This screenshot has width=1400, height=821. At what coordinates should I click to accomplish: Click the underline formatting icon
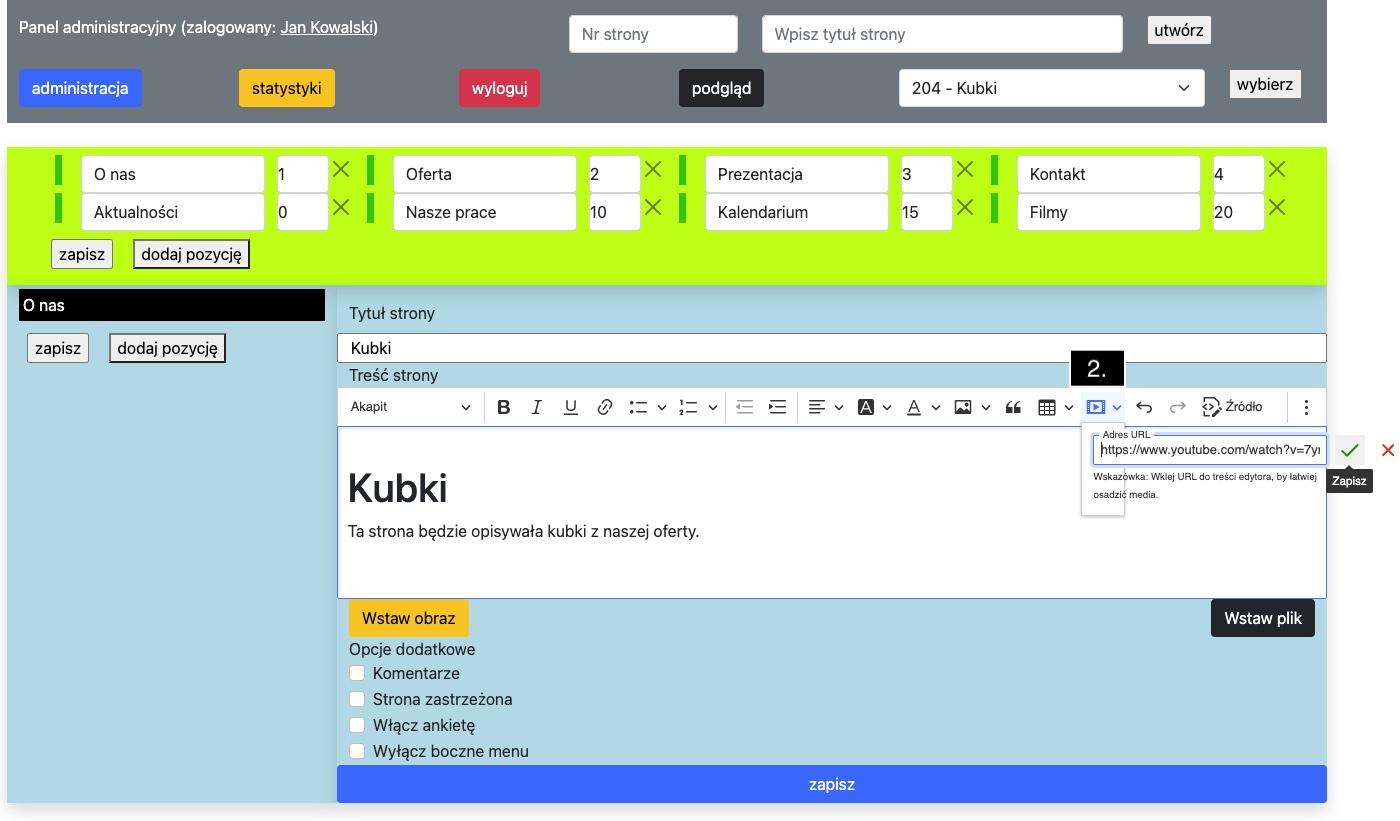click(571, 407)
